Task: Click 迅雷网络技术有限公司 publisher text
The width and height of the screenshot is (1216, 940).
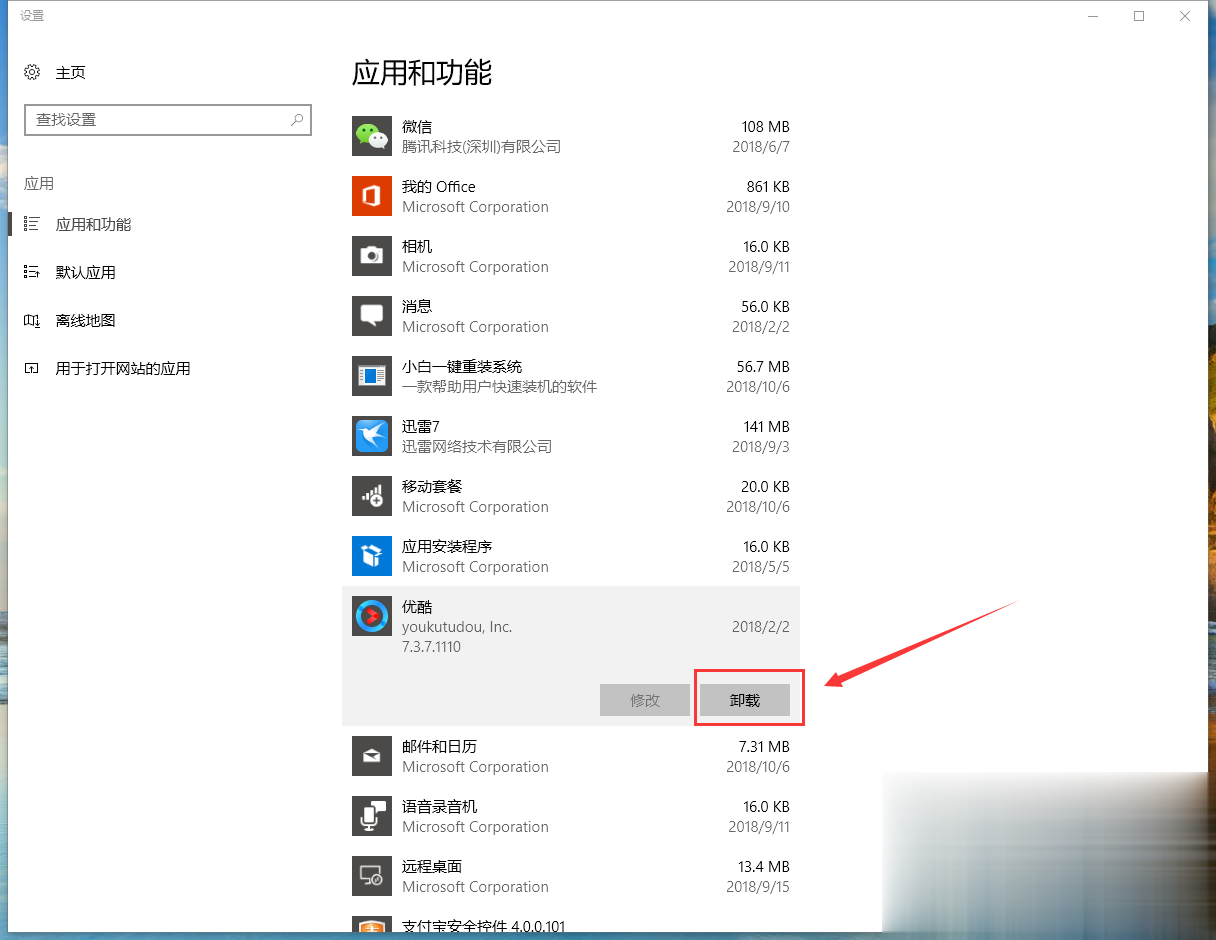Action: [477, 446]
